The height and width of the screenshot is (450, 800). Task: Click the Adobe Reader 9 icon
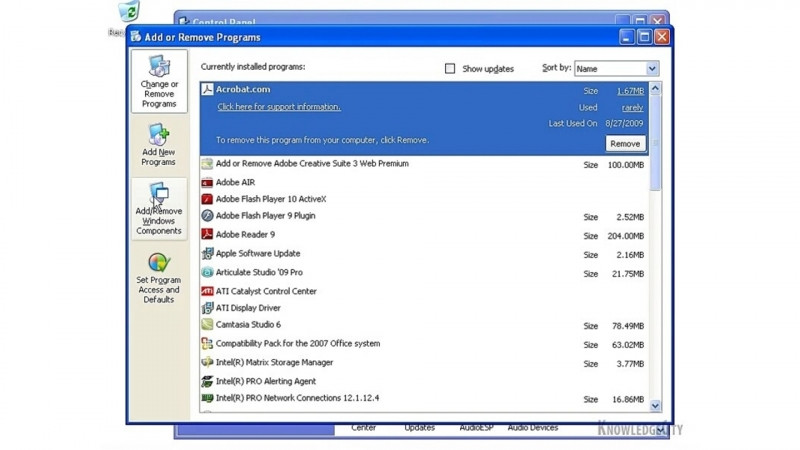(207, 235)
